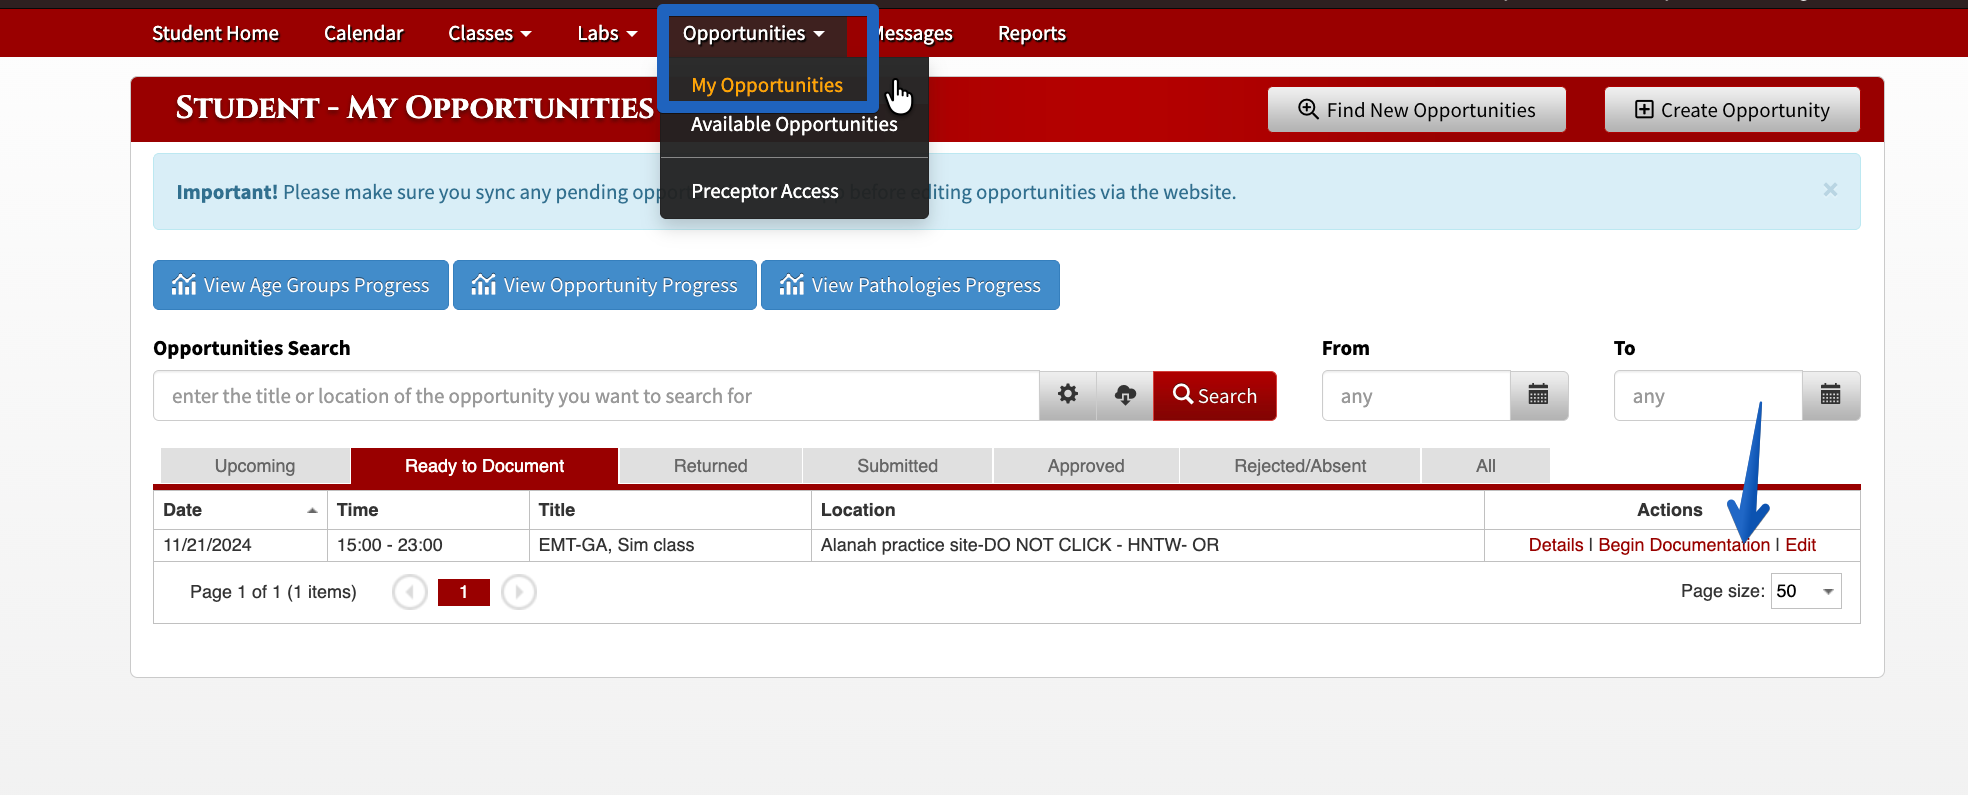Open the Calendar page
1968x795 pixels.
(363, 33)
